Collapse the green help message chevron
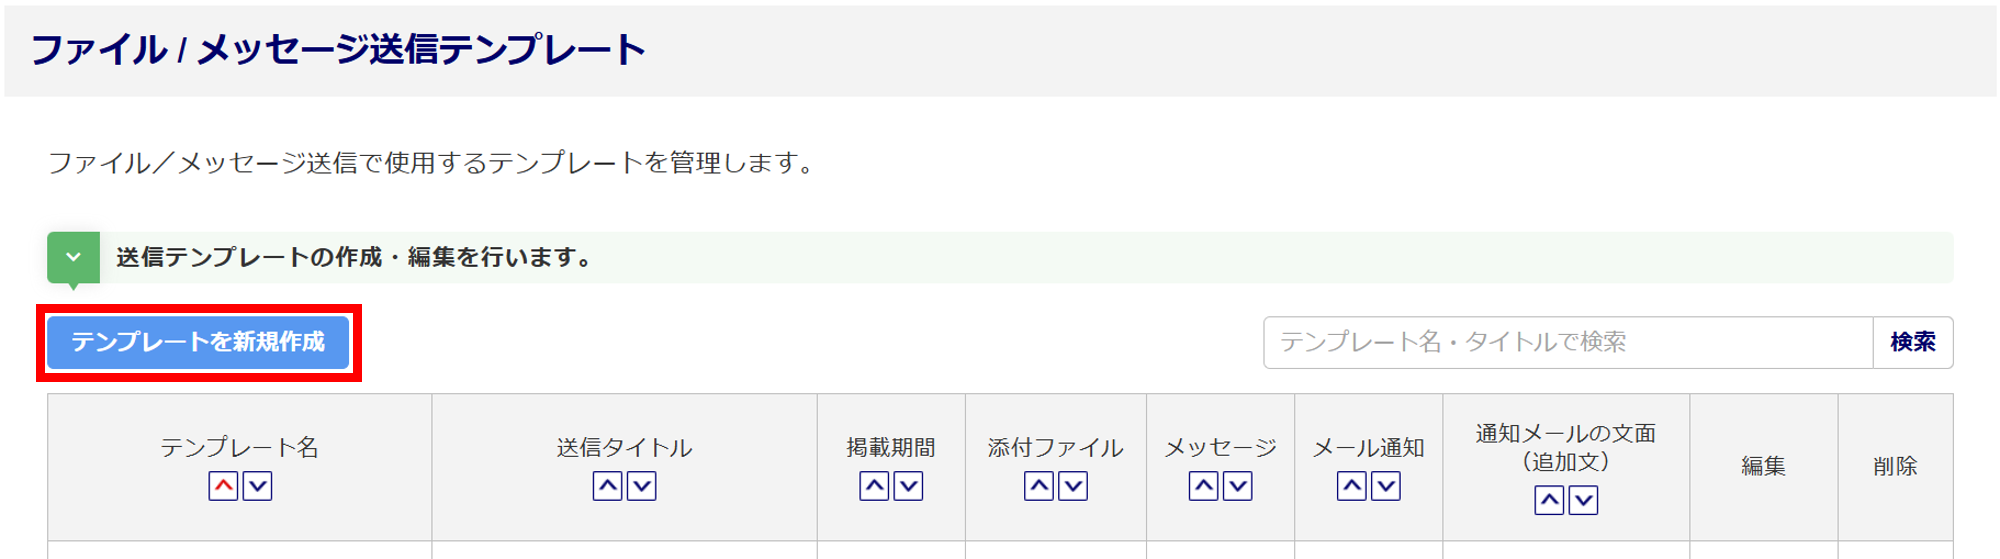Image resolution: width=2000 pixels, height=559 pixels. [x=73, y=257]
